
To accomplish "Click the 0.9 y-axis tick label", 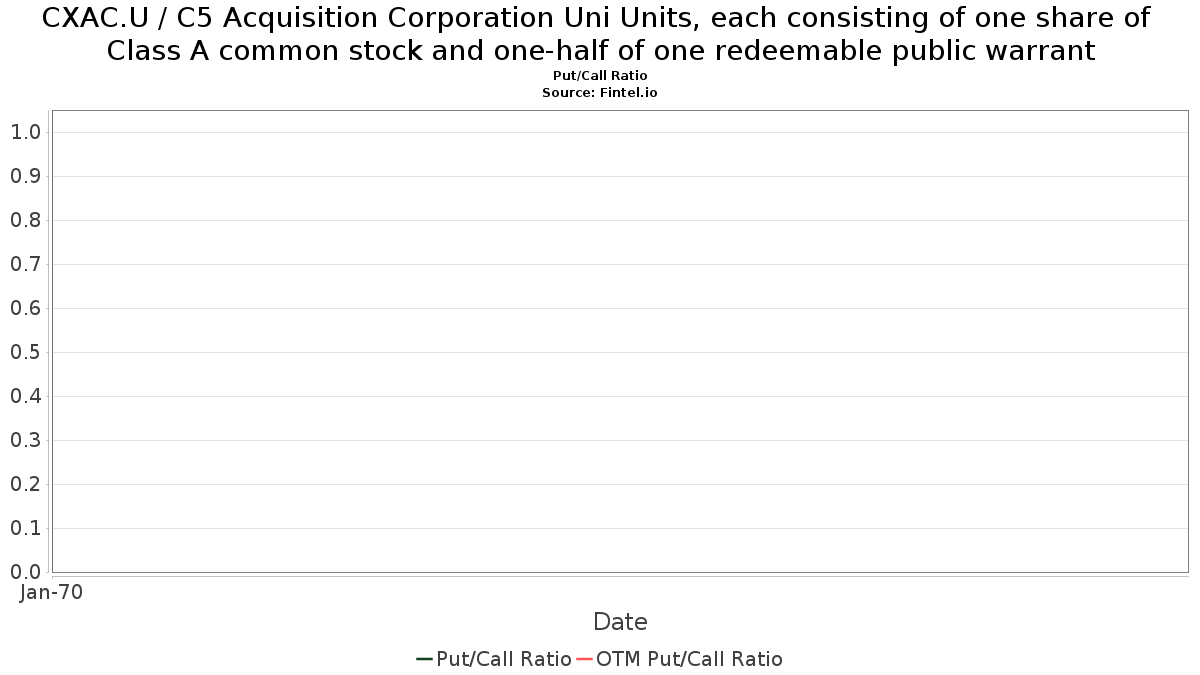I will (x=25, y=176).
